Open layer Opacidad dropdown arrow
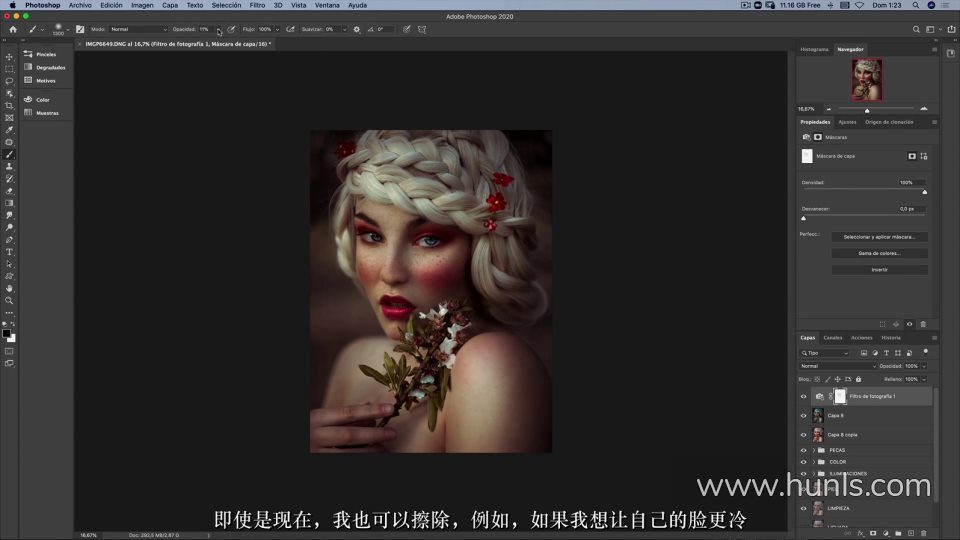This screenshot has width=960, height=540. 924,366
